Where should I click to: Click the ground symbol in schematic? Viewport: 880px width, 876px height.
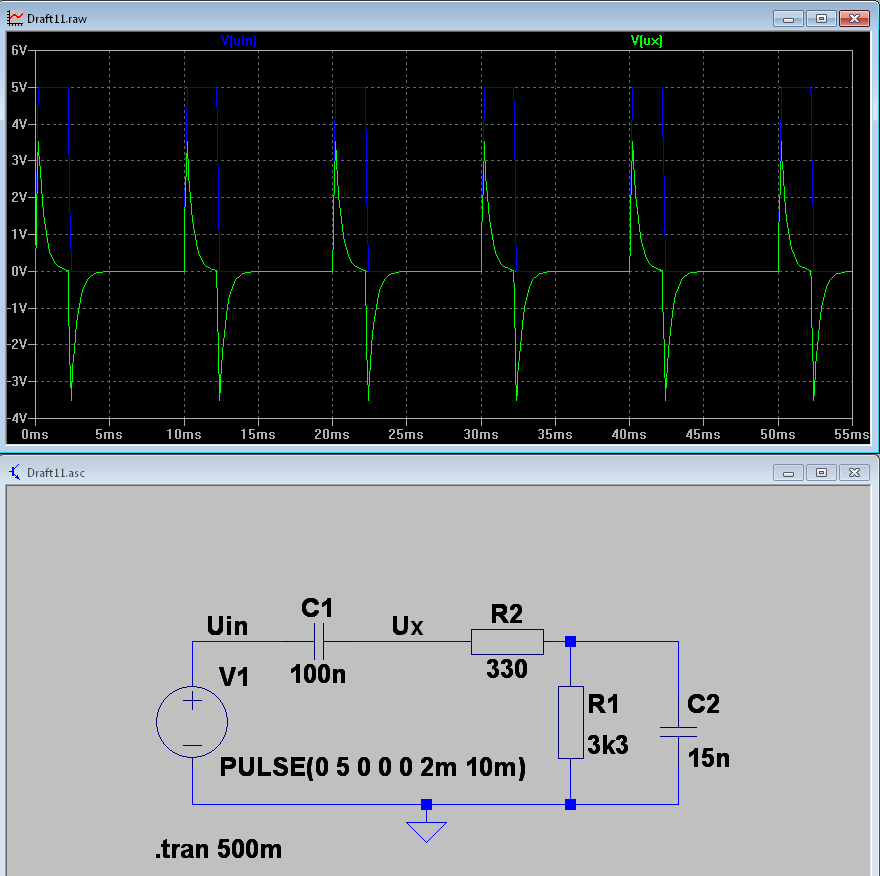click(427, 832)
